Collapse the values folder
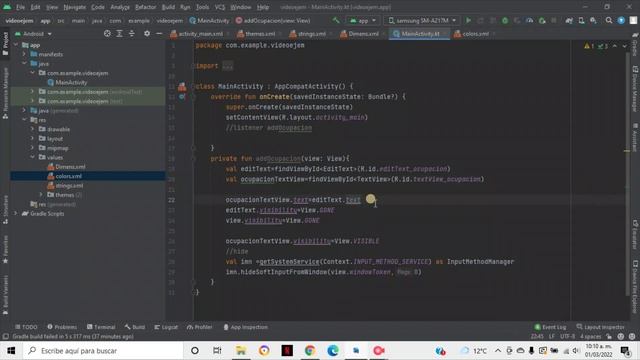Viewport: 640px width, 360px height. [x=33, y=157]
